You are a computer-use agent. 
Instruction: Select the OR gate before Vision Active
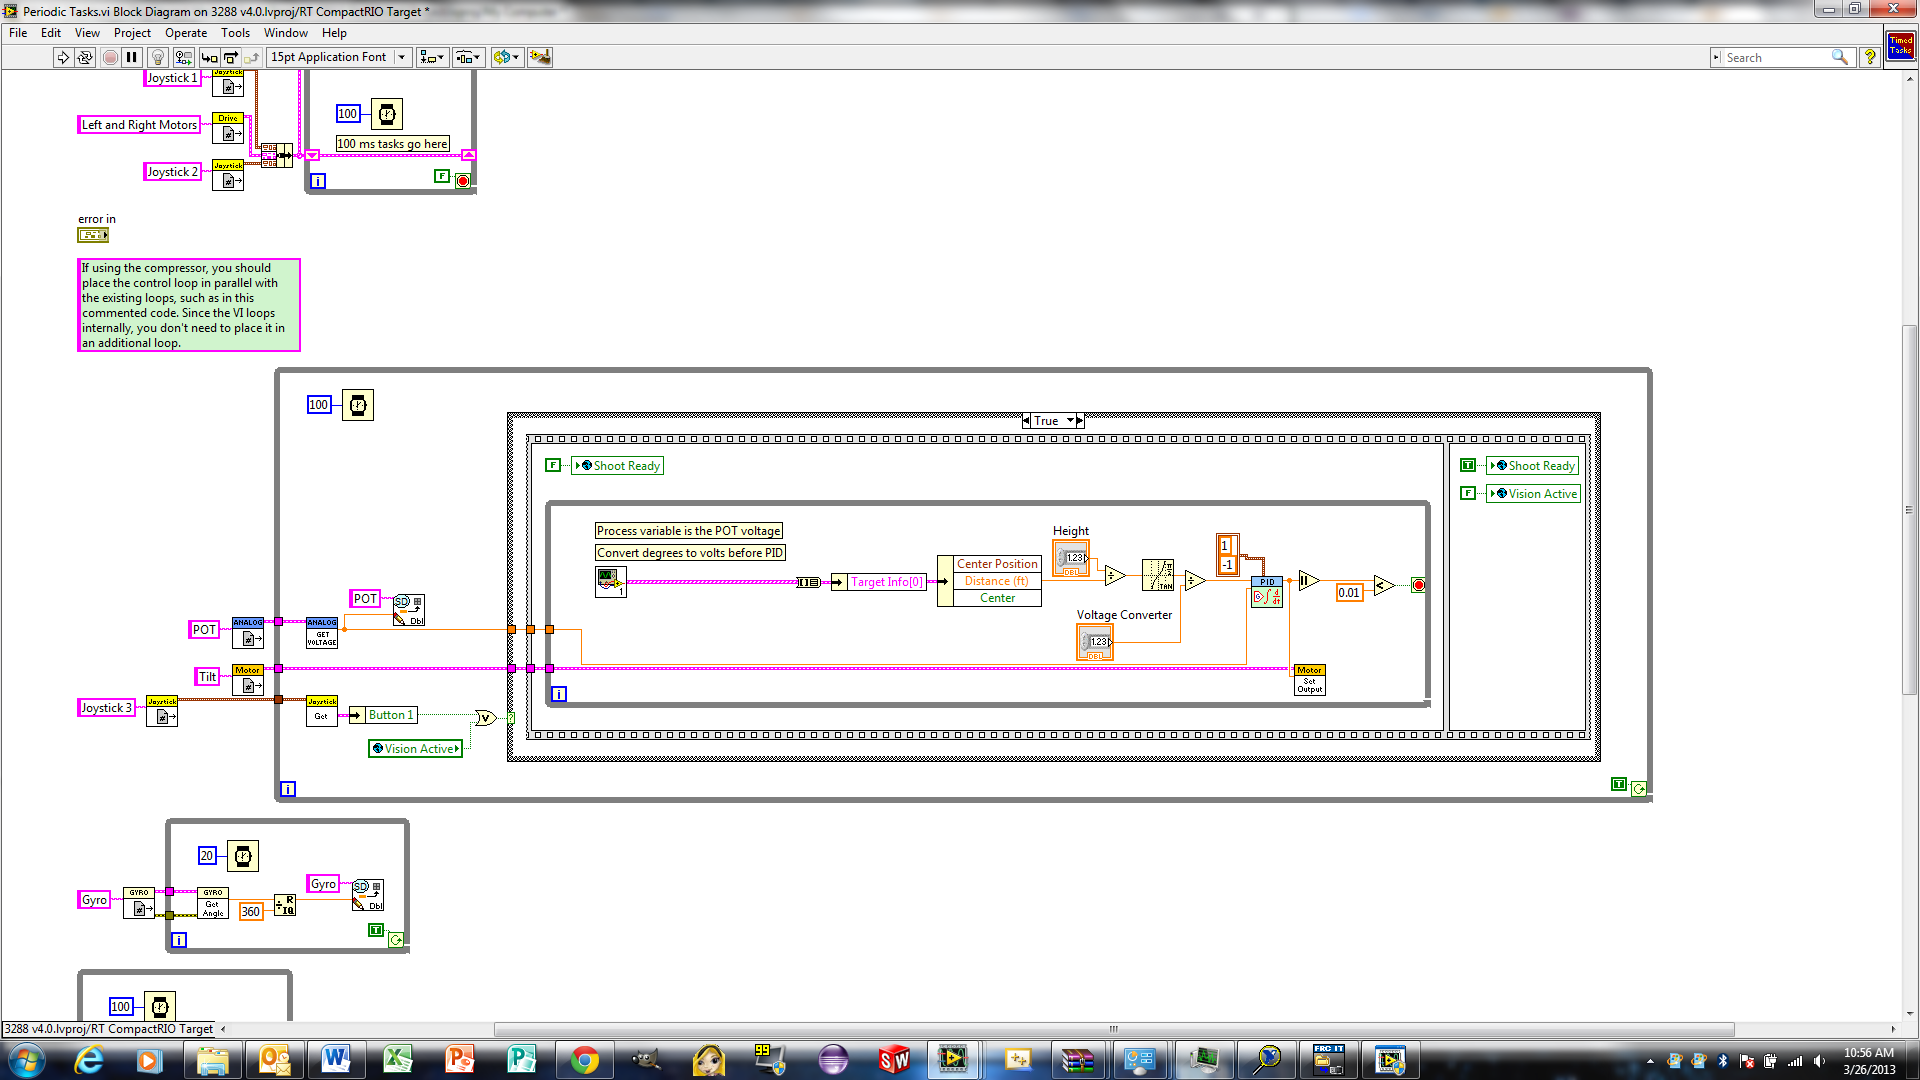point(484,717)
